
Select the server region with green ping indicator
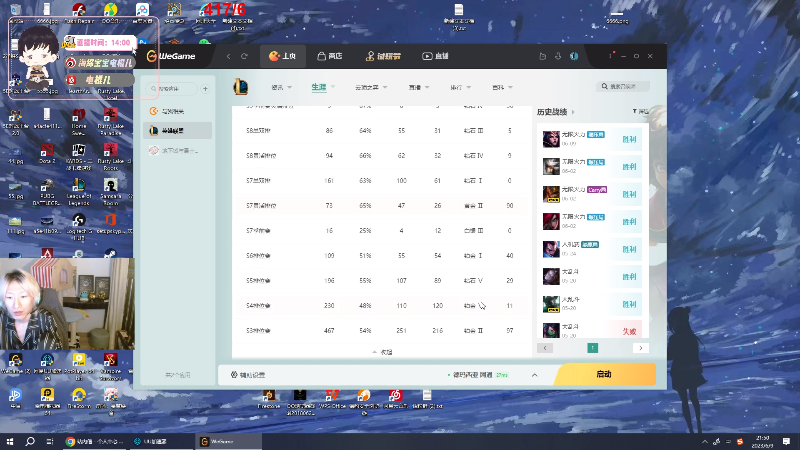pos(478,375)
